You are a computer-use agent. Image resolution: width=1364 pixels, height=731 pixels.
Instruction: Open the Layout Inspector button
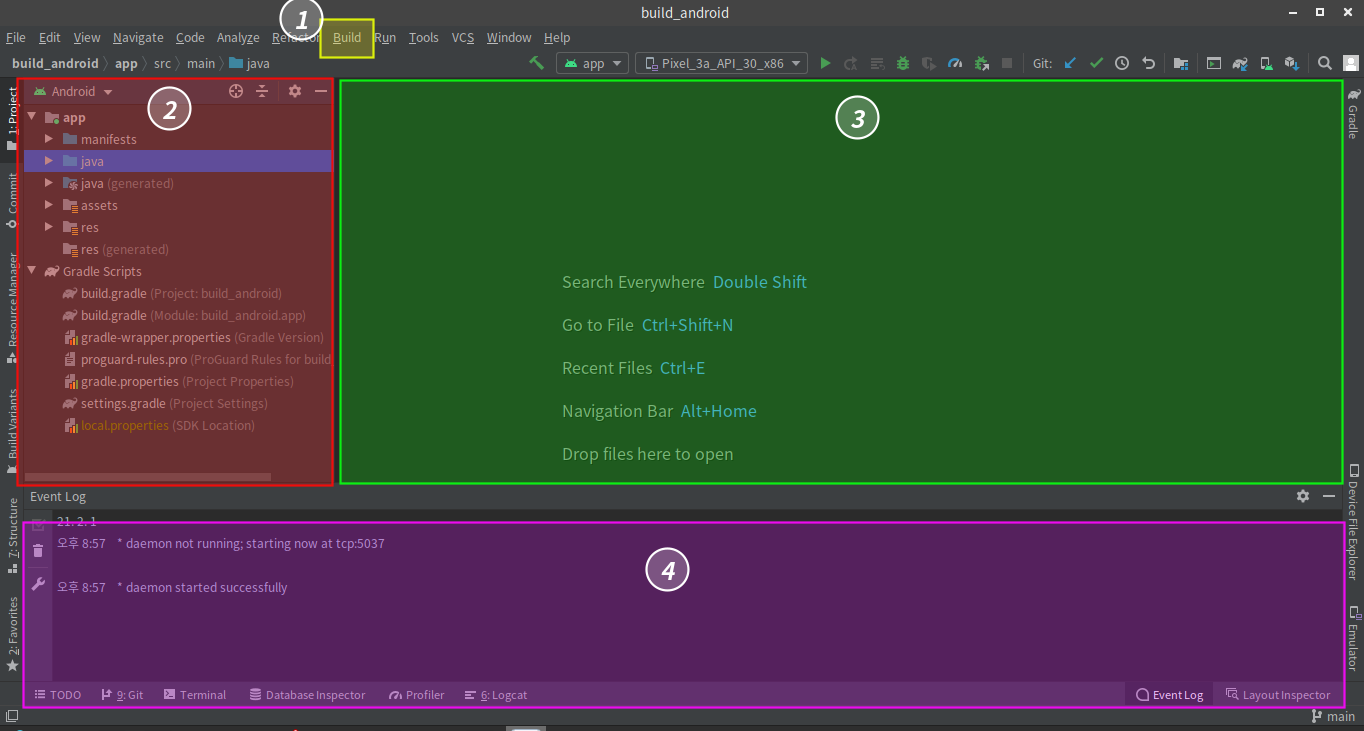tap(1278, 695)
